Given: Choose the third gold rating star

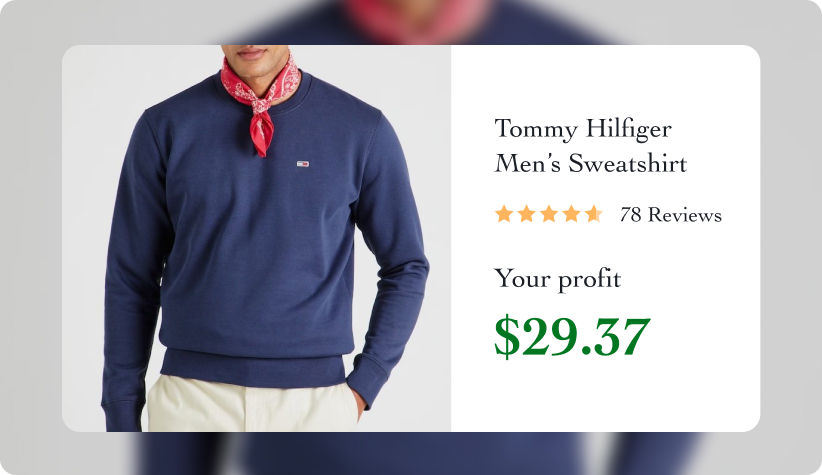Looking at the screenshot, I should click(x=549, y=214).
